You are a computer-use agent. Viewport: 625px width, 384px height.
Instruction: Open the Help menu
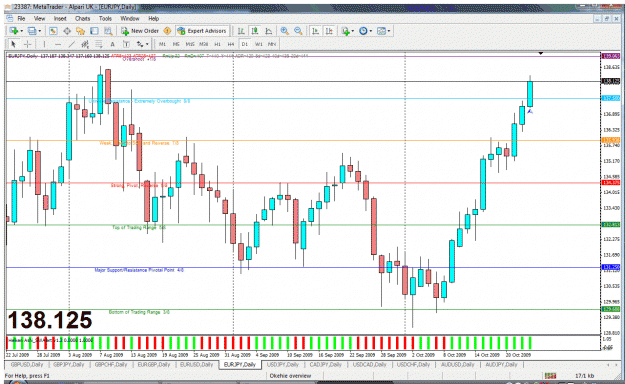pos(153,18)
